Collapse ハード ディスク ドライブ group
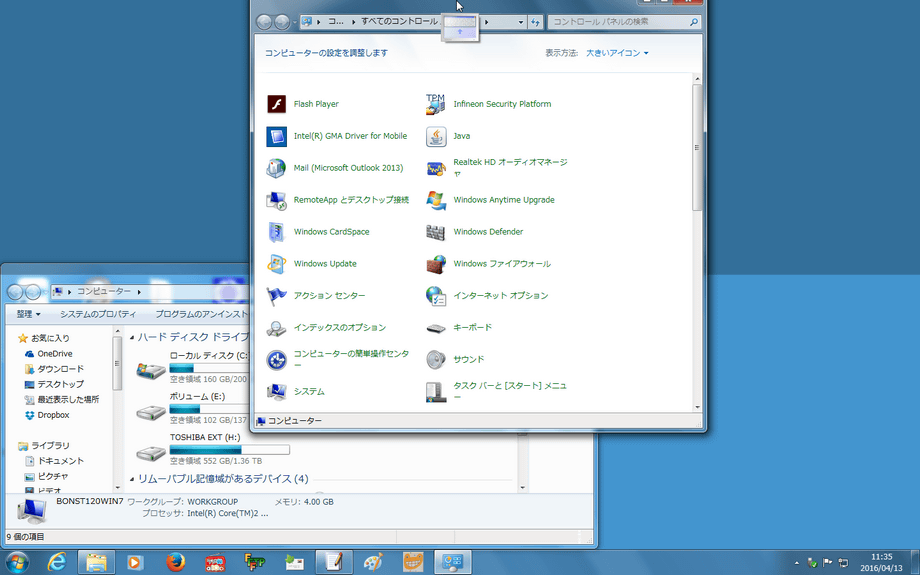920x575 pixels. [132, 337]
